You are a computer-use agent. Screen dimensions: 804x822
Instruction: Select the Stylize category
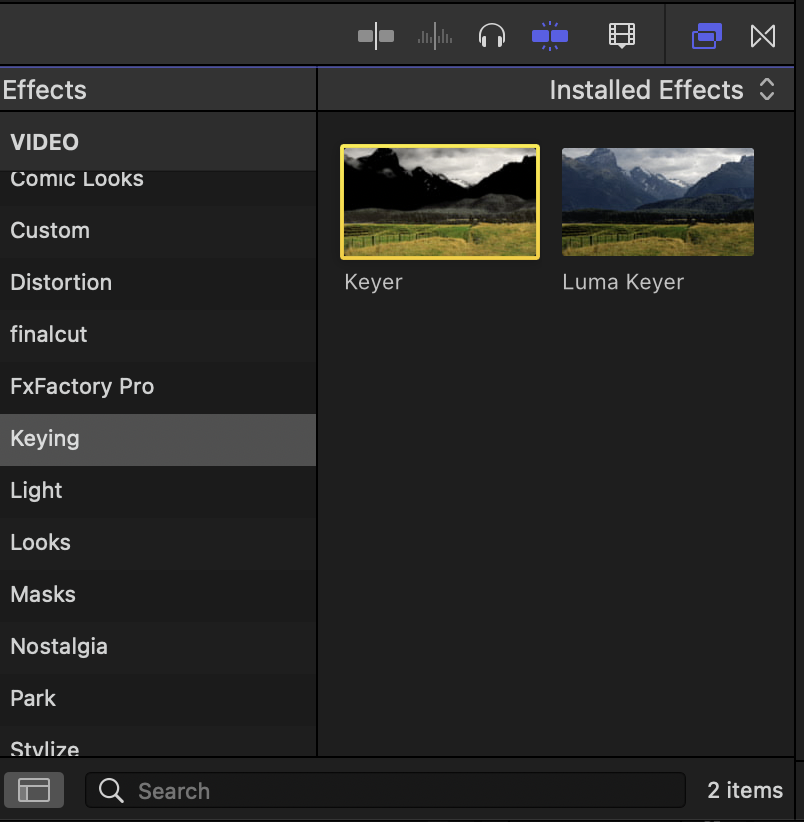[158, 742]
